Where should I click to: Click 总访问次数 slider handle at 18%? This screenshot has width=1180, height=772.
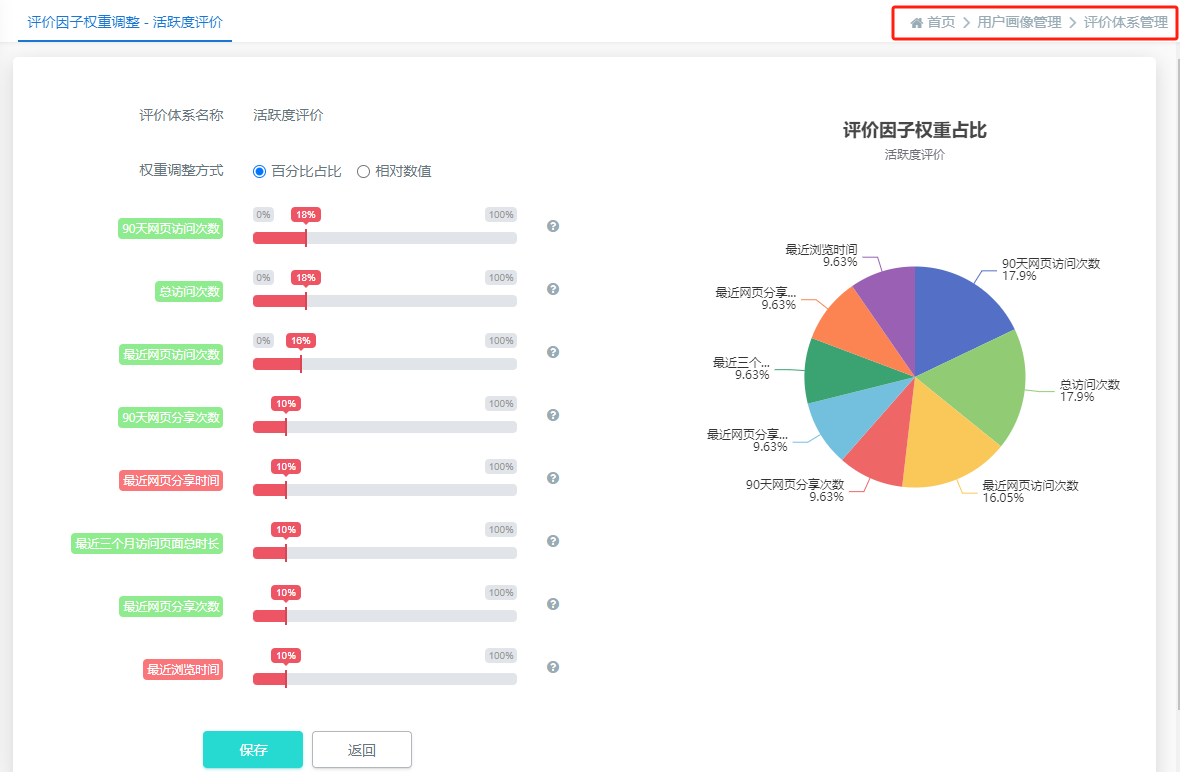(306, 301)
